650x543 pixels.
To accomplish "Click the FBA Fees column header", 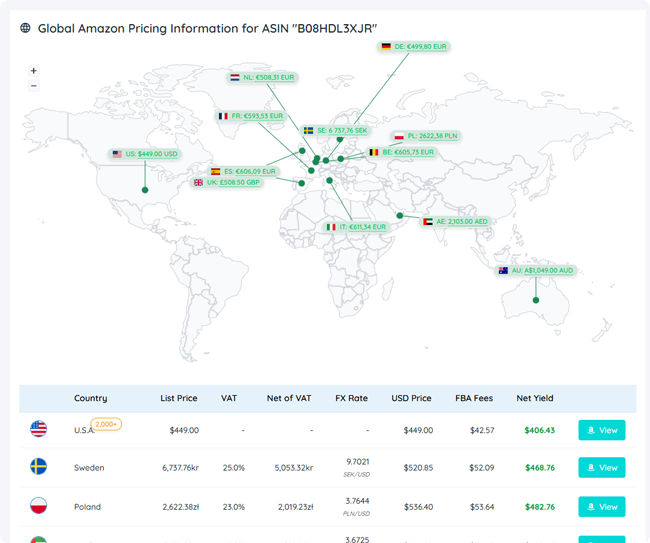I will tap(474, 398).
